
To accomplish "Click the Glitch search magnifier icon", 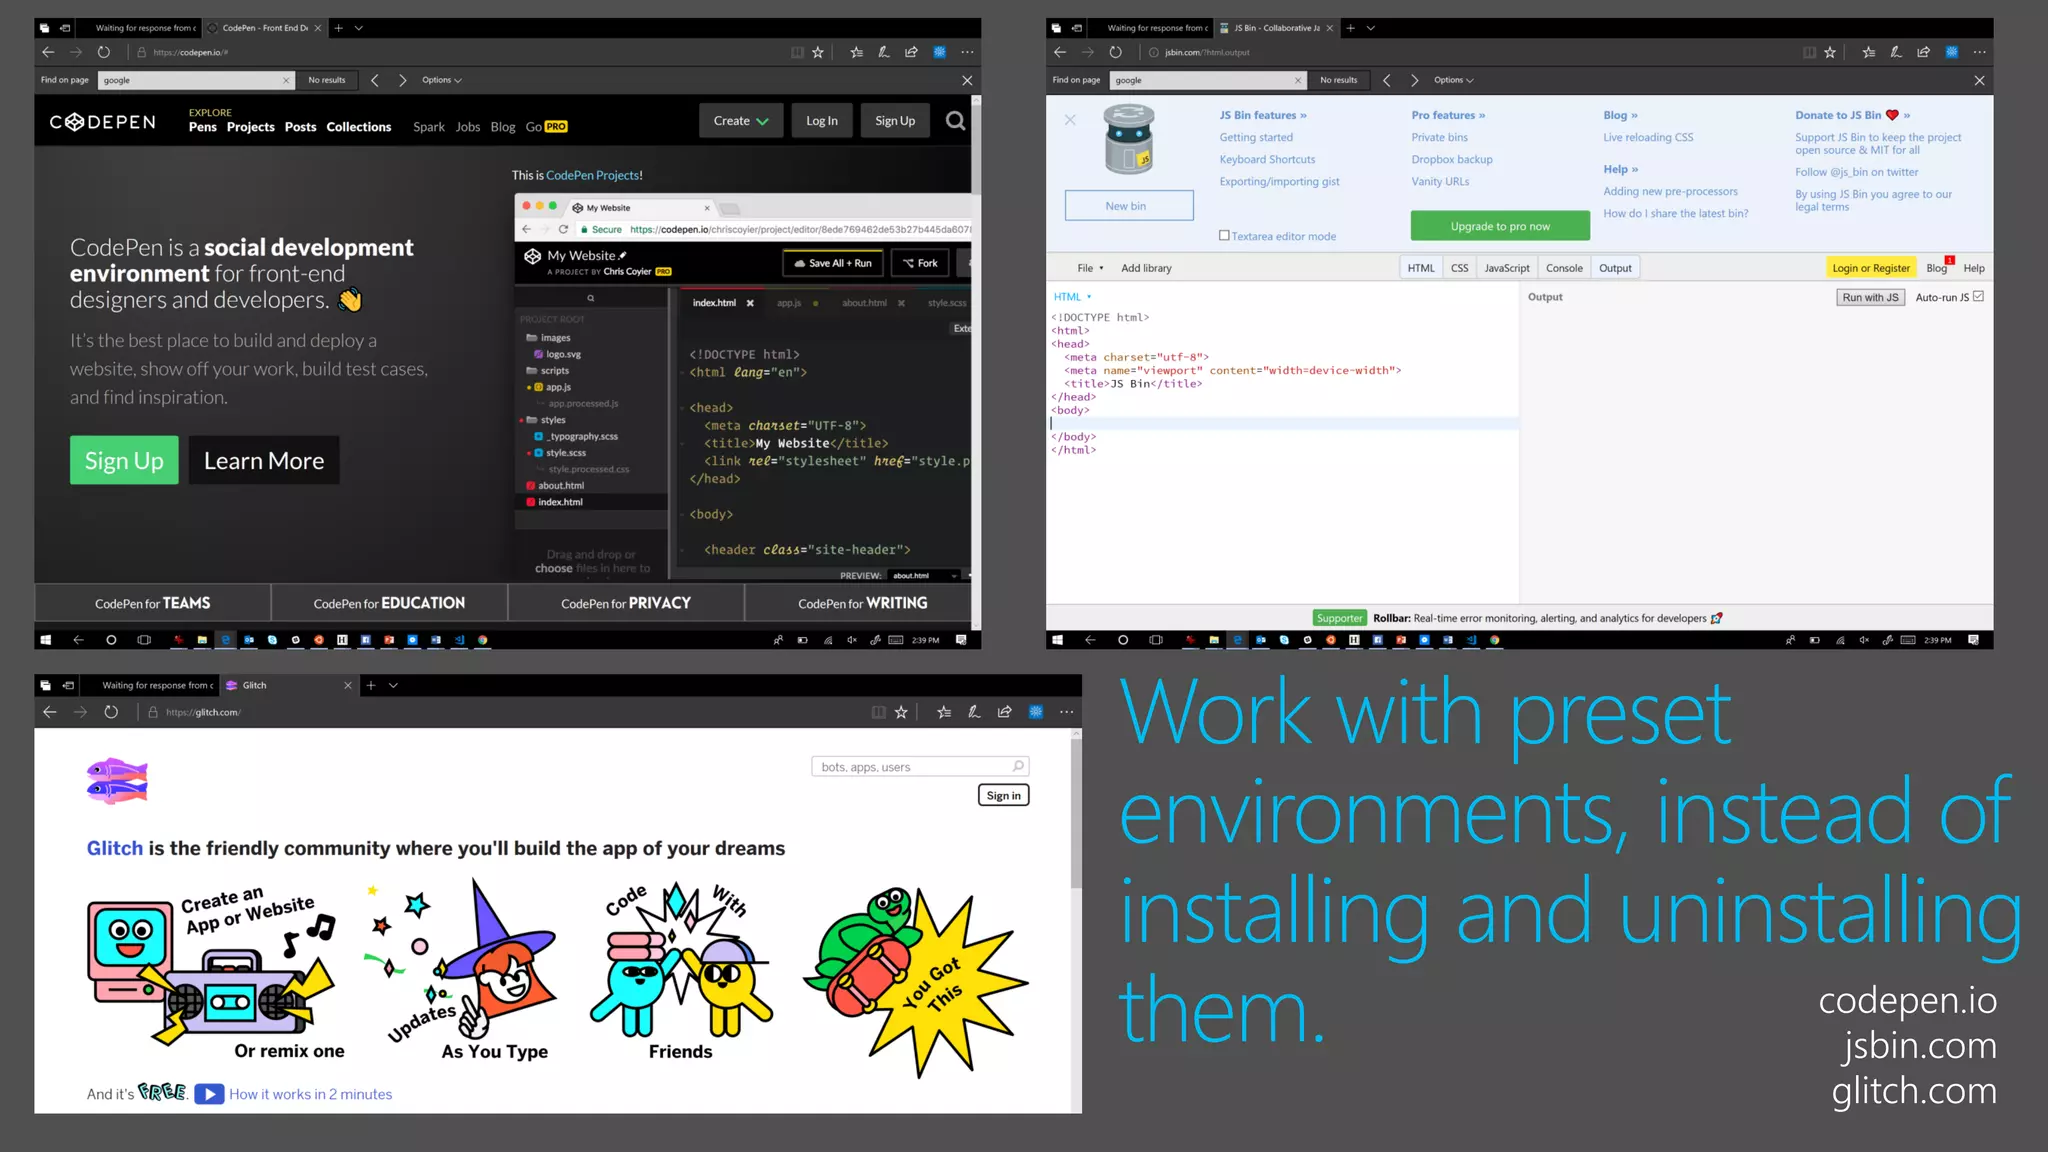I will [1018, 766].
